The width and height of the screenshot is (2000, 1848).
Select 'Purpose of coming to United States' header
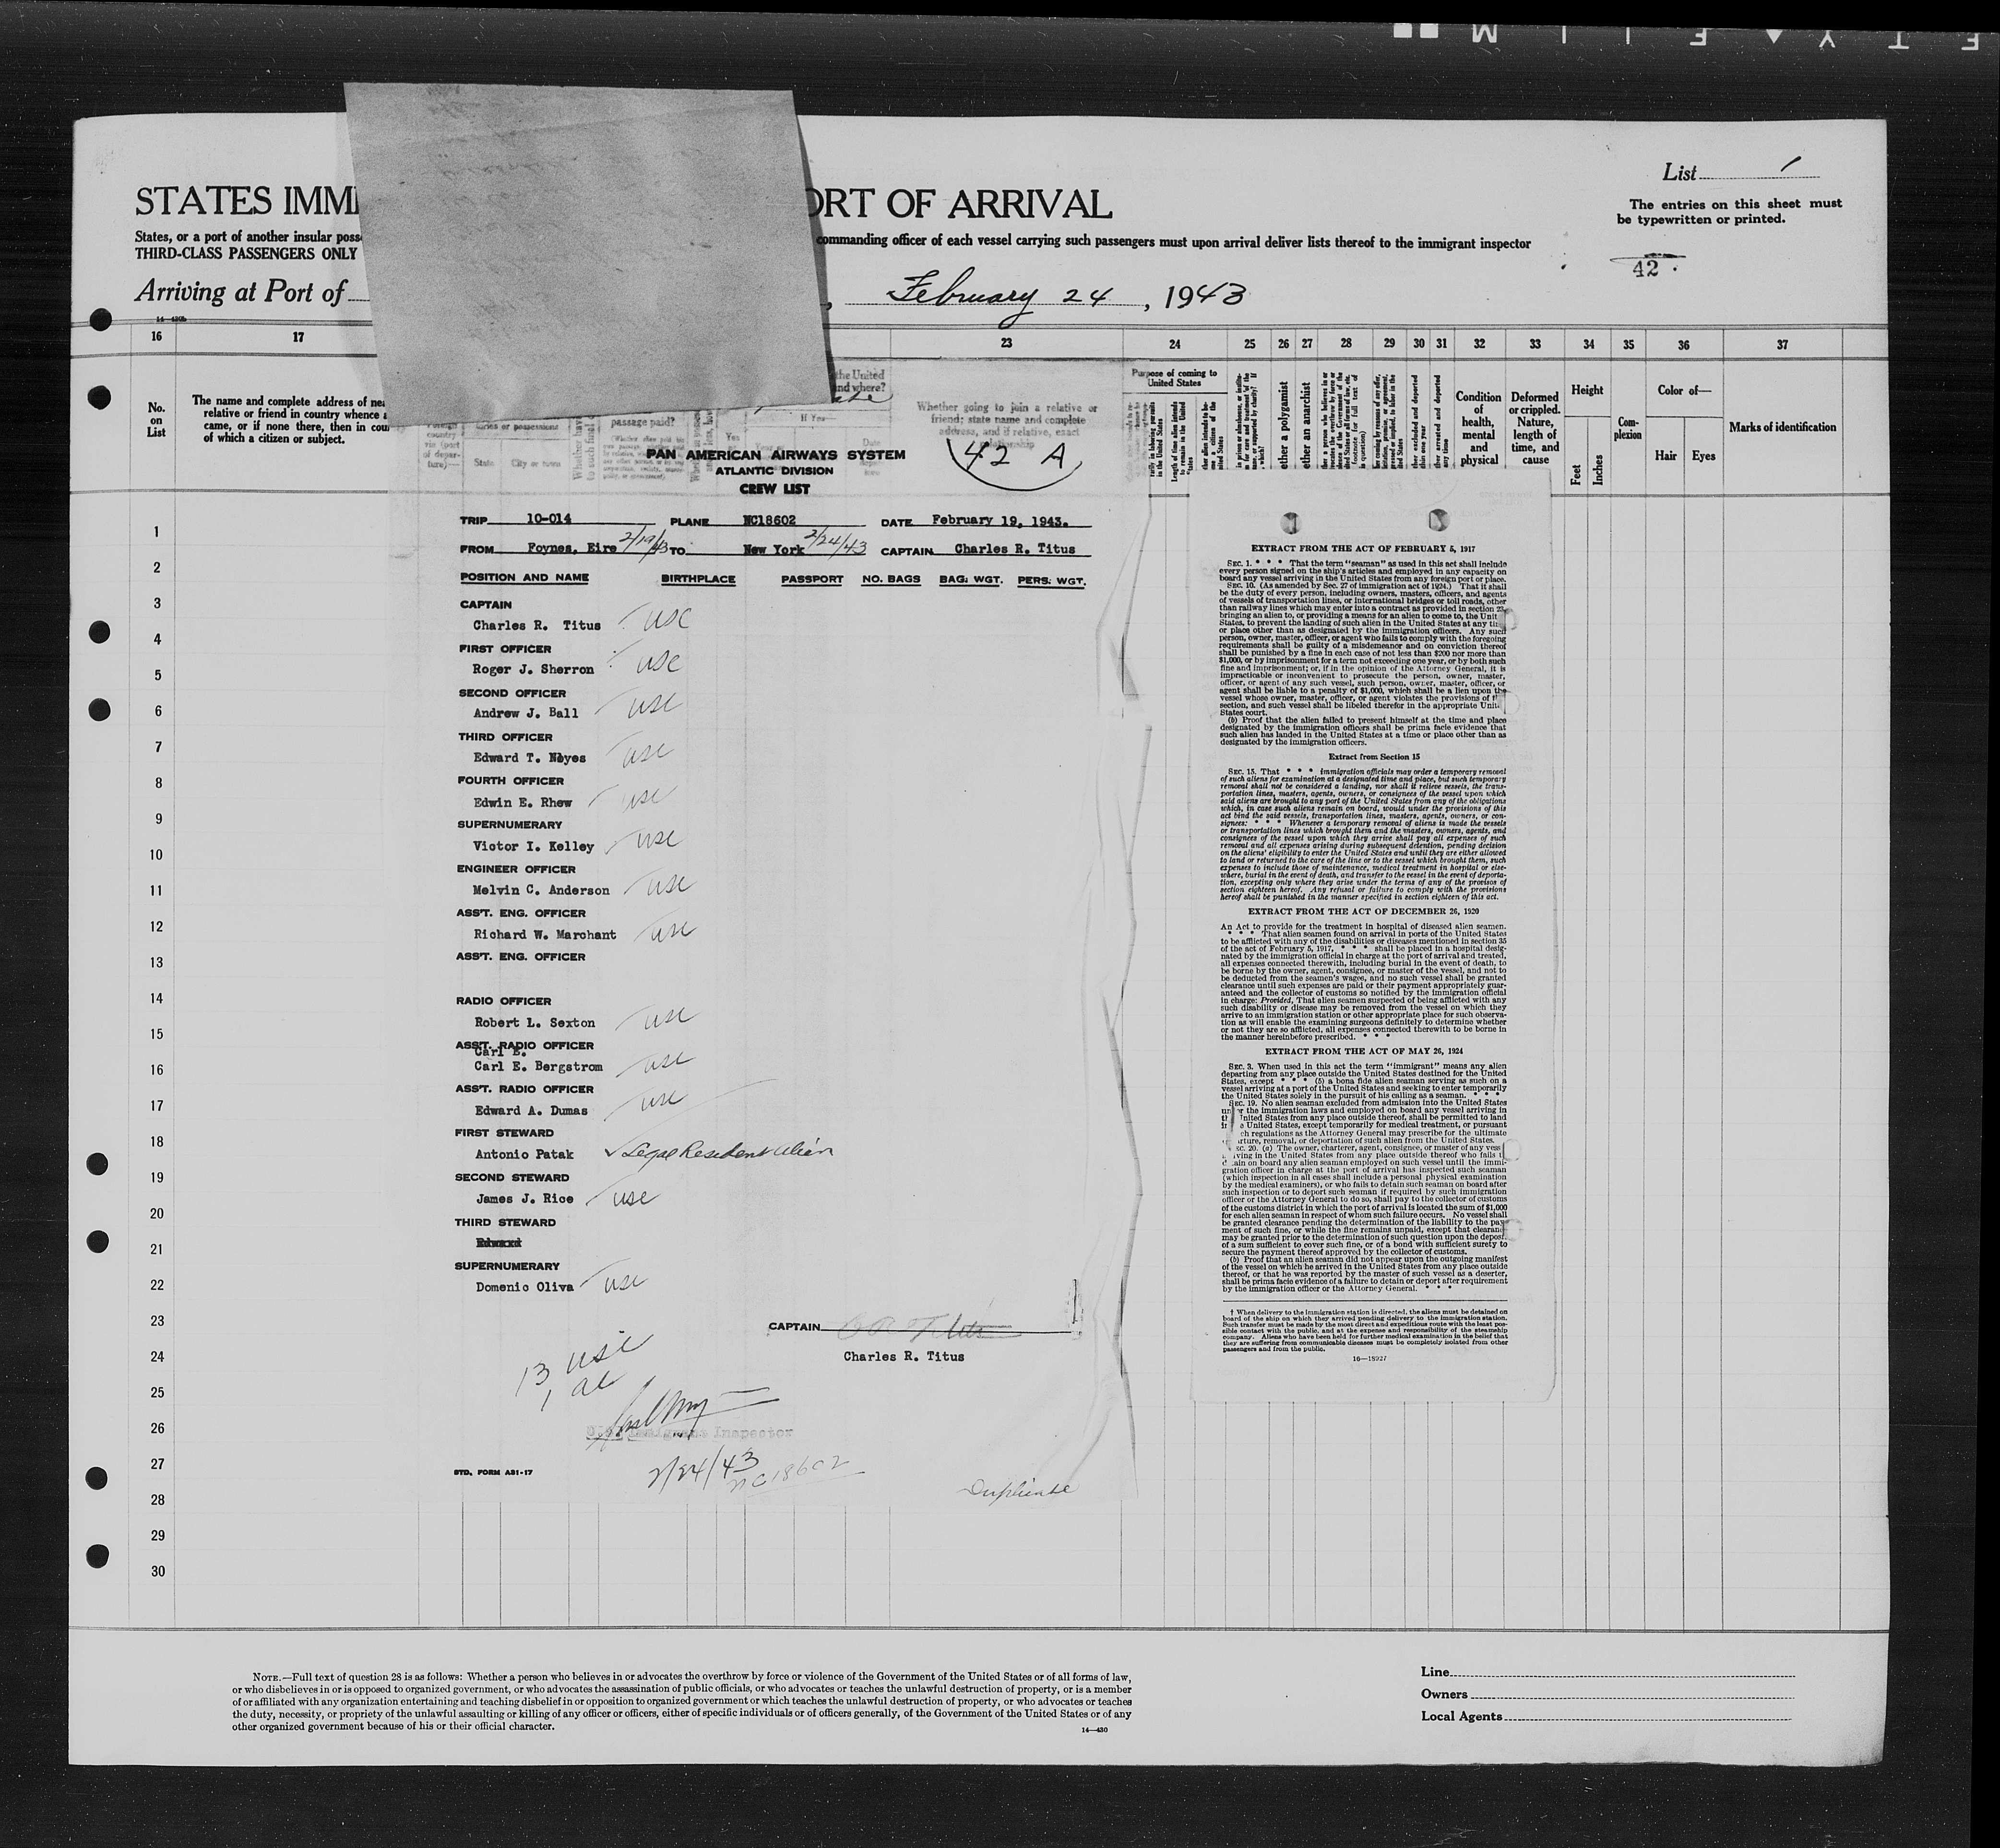(x=1174, y=377)
